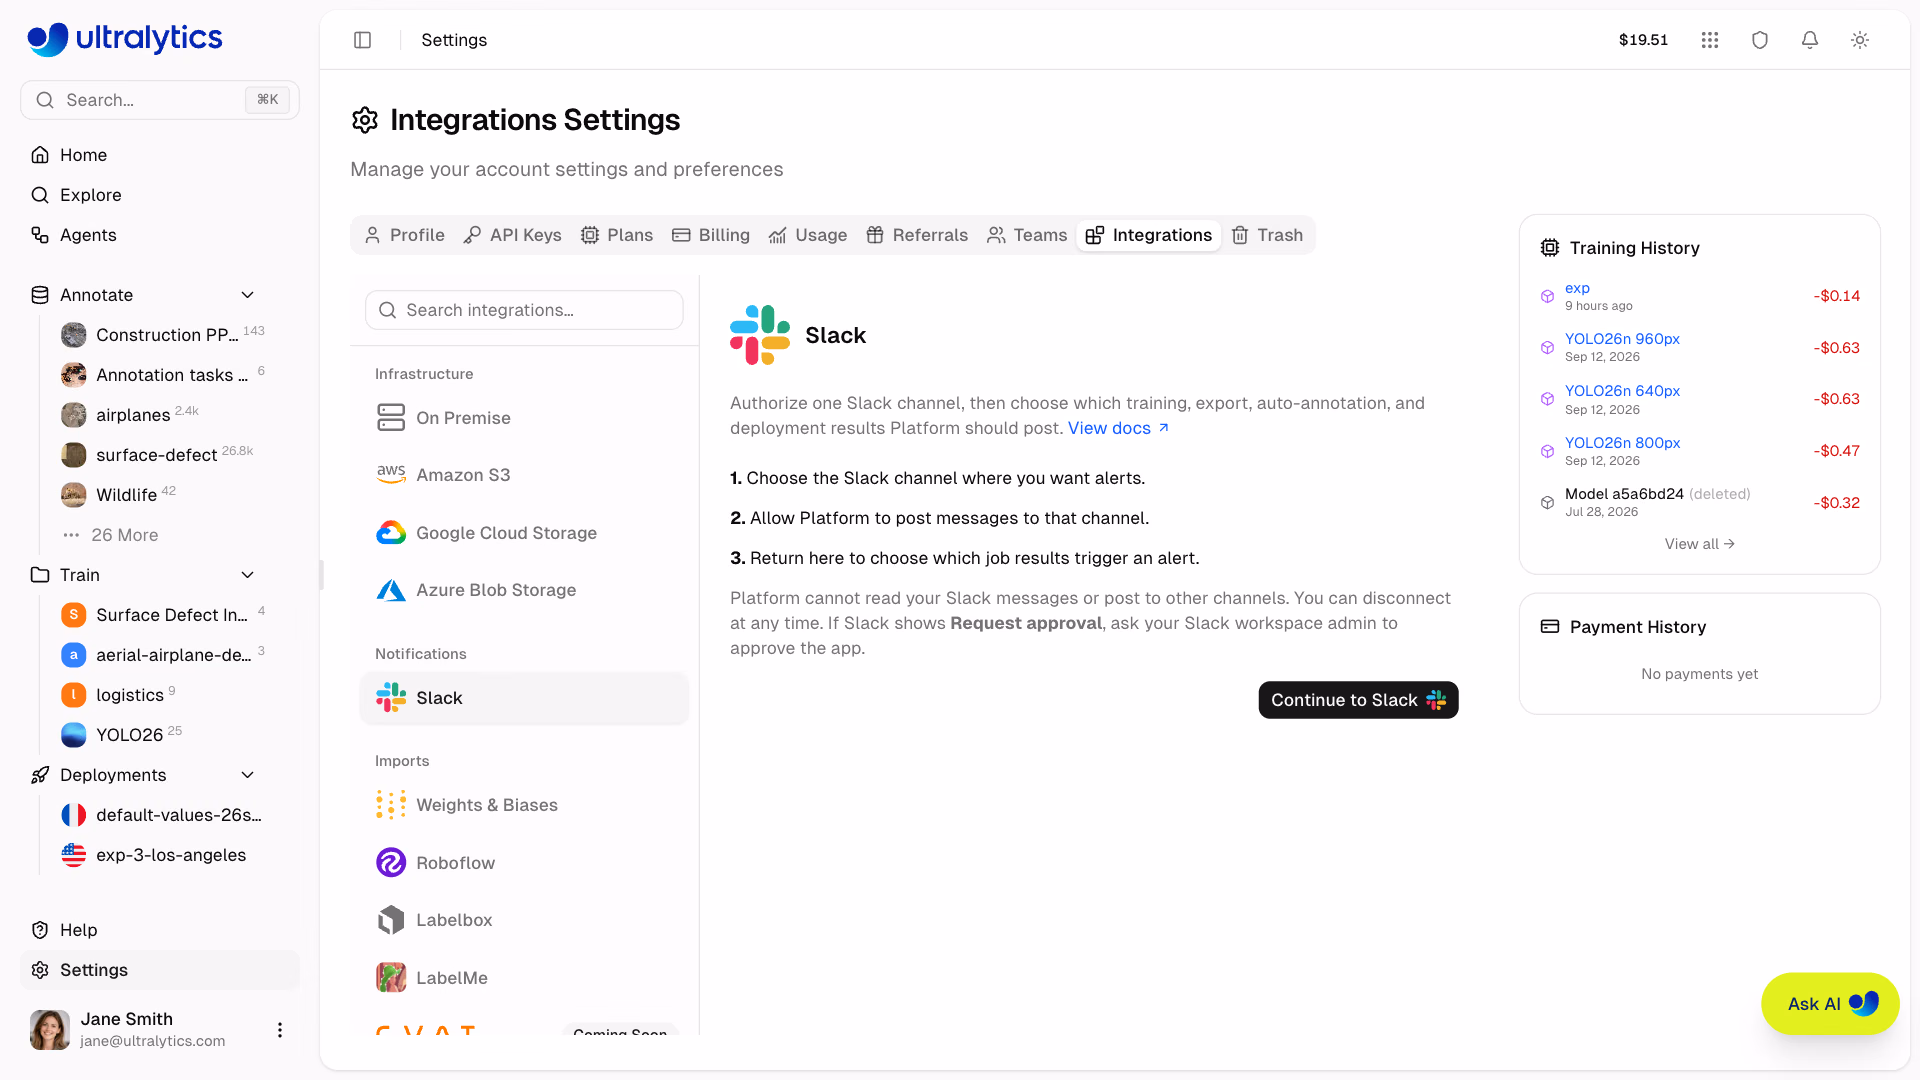The width and height of the screenshot is (1920, 1080).
Task: Open Agents in the sidebar
Action: [160, 235]
